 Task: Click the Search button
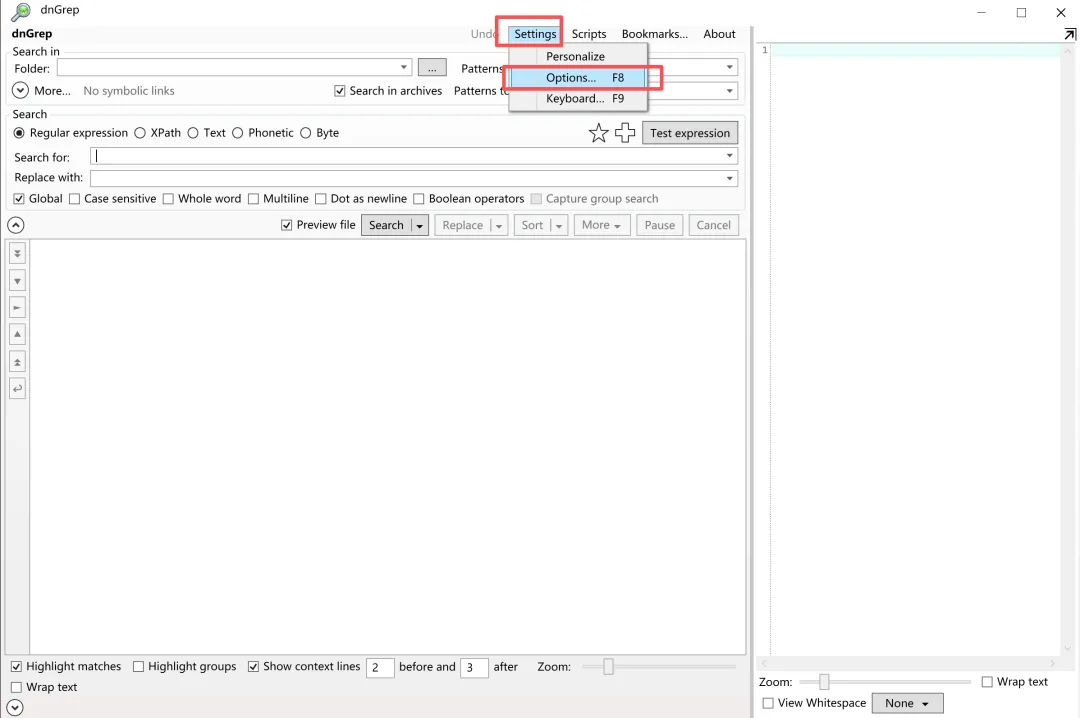pos(386,225)
